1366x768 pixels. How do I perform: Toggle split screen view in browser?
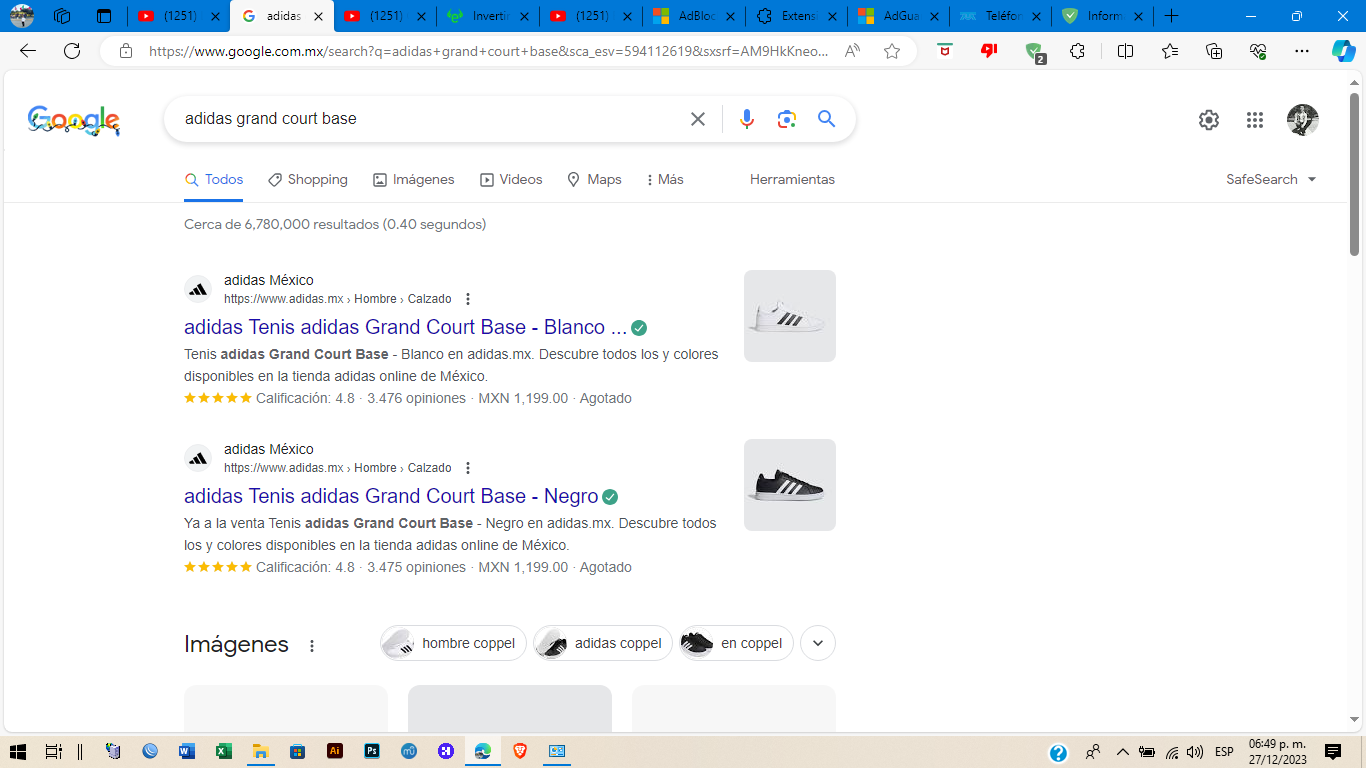pos(1125,51)
